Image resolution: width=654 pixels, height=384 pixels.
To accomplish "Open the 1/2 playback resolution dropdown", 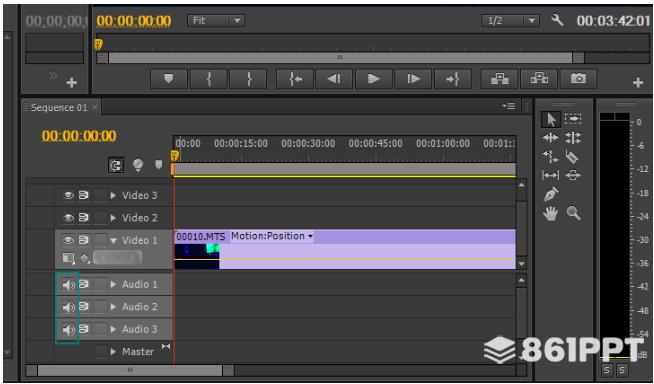I will pyautogui.click(x=510, y=20).
